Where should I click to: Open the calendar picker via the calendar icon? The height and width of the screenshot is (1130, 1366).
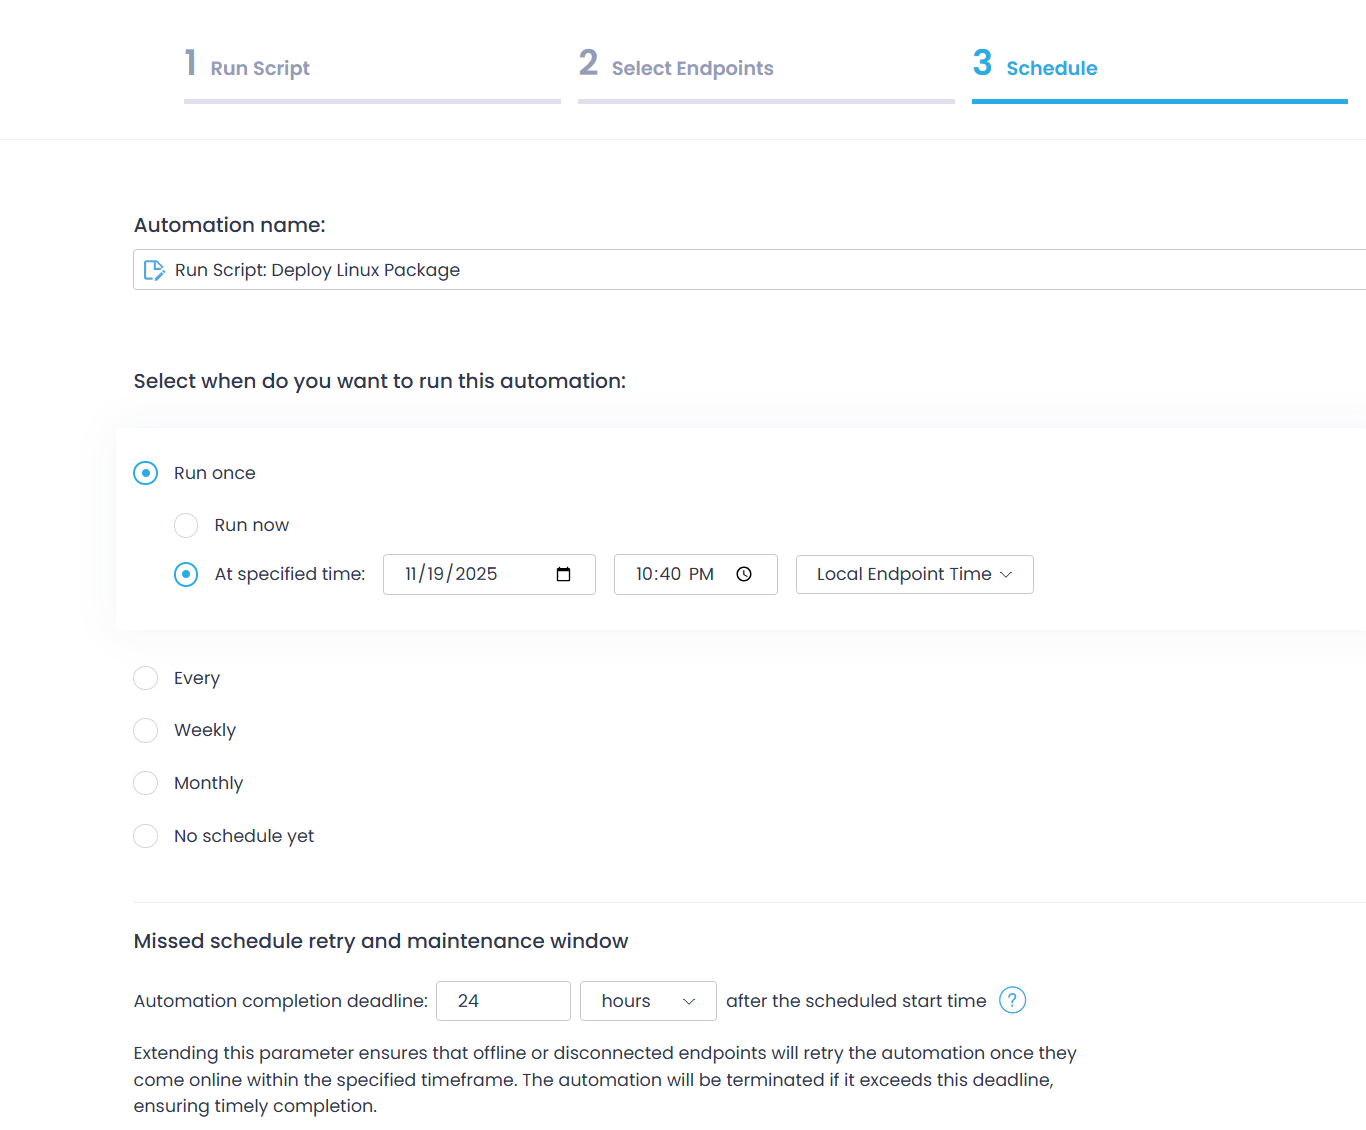tap(563, 574)
